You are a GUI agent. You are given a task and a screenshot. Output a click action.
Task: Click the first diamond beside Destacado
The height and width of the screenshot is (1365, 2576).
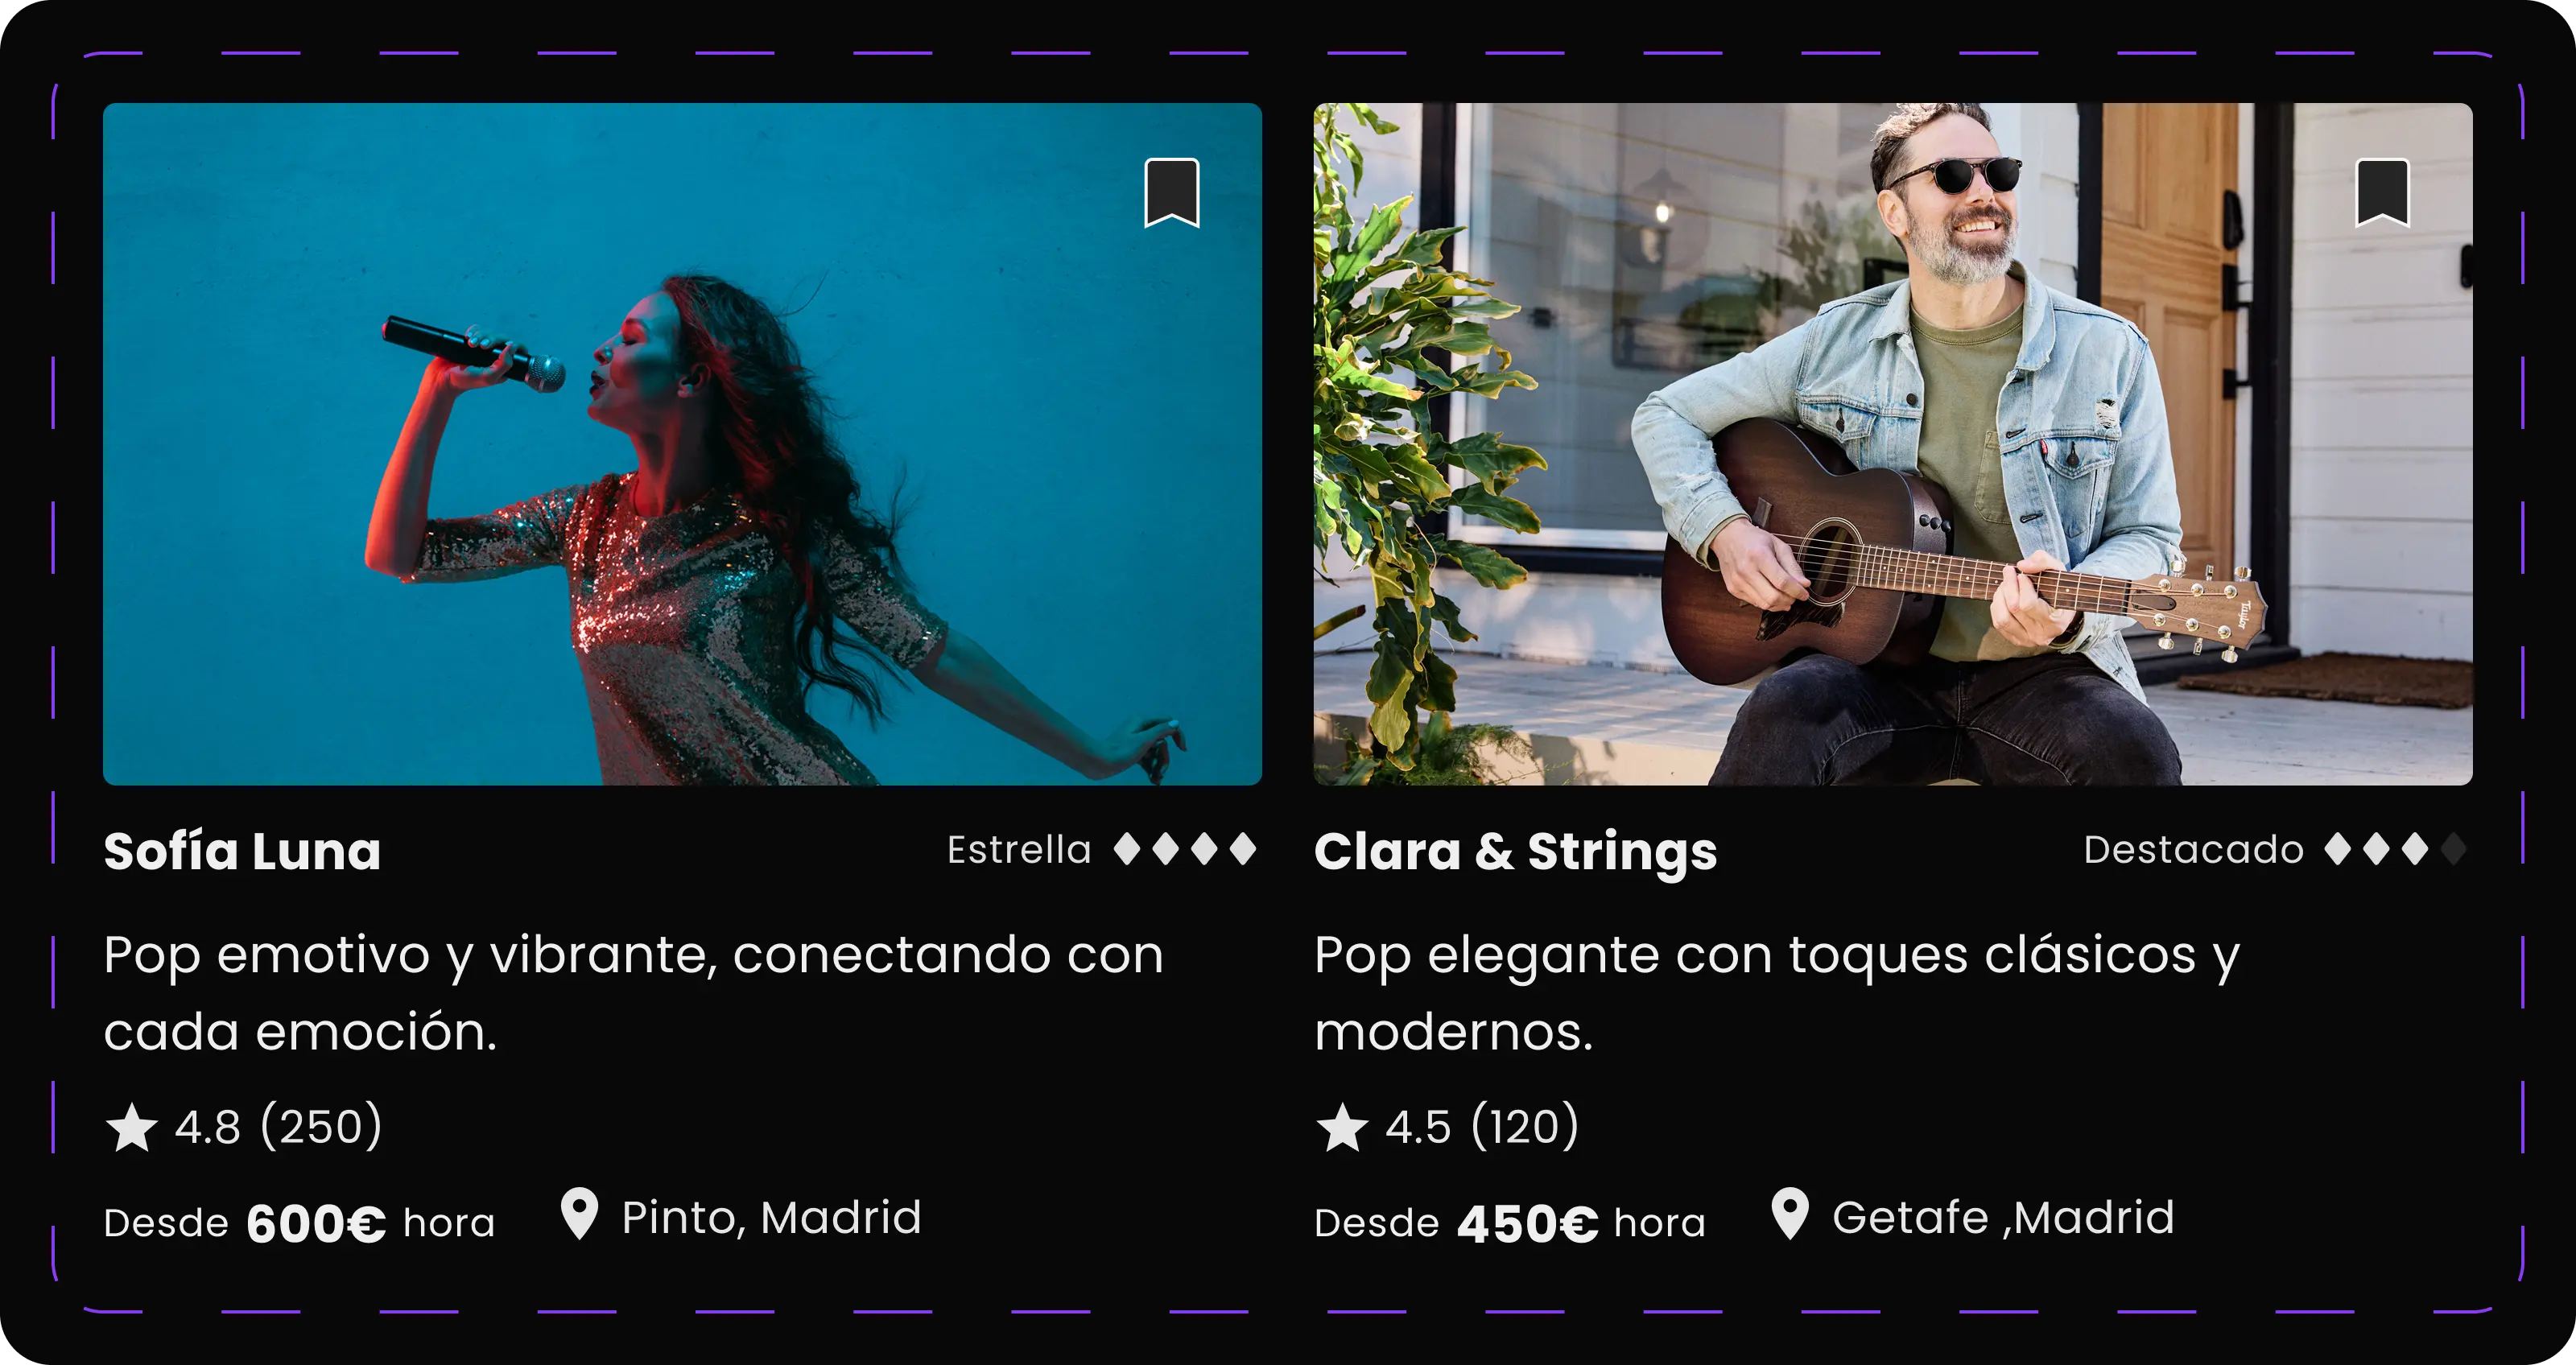(2337, 849)
